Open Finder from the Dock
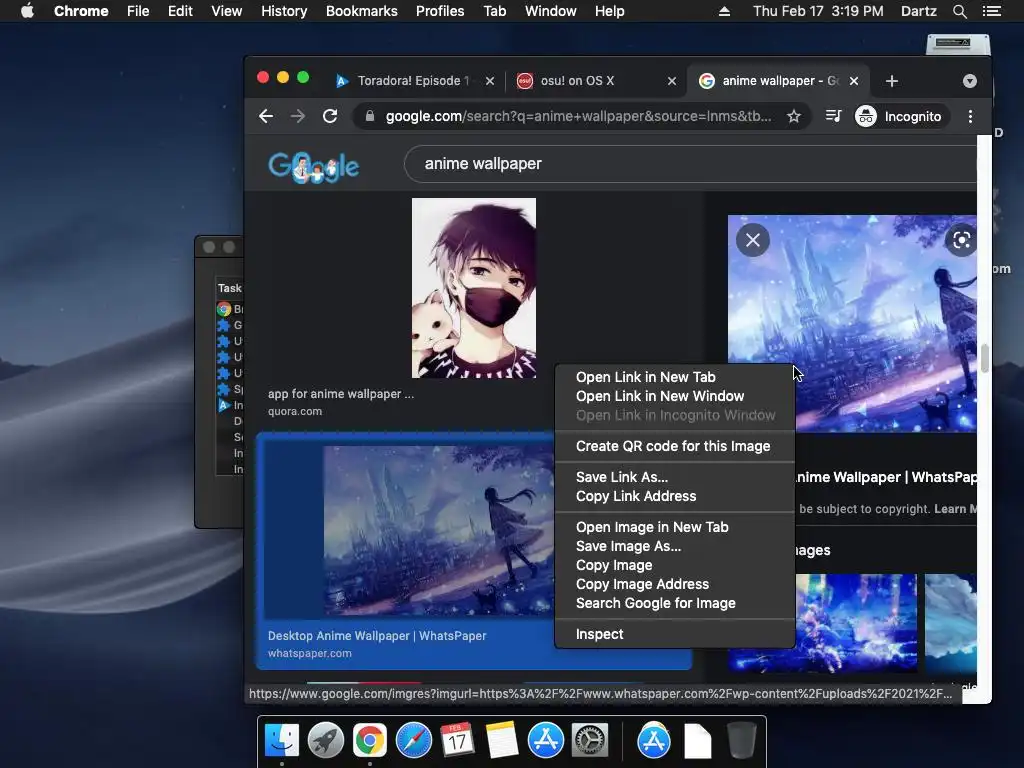Viewport: 1024px width, 768px height. (281, 741)
